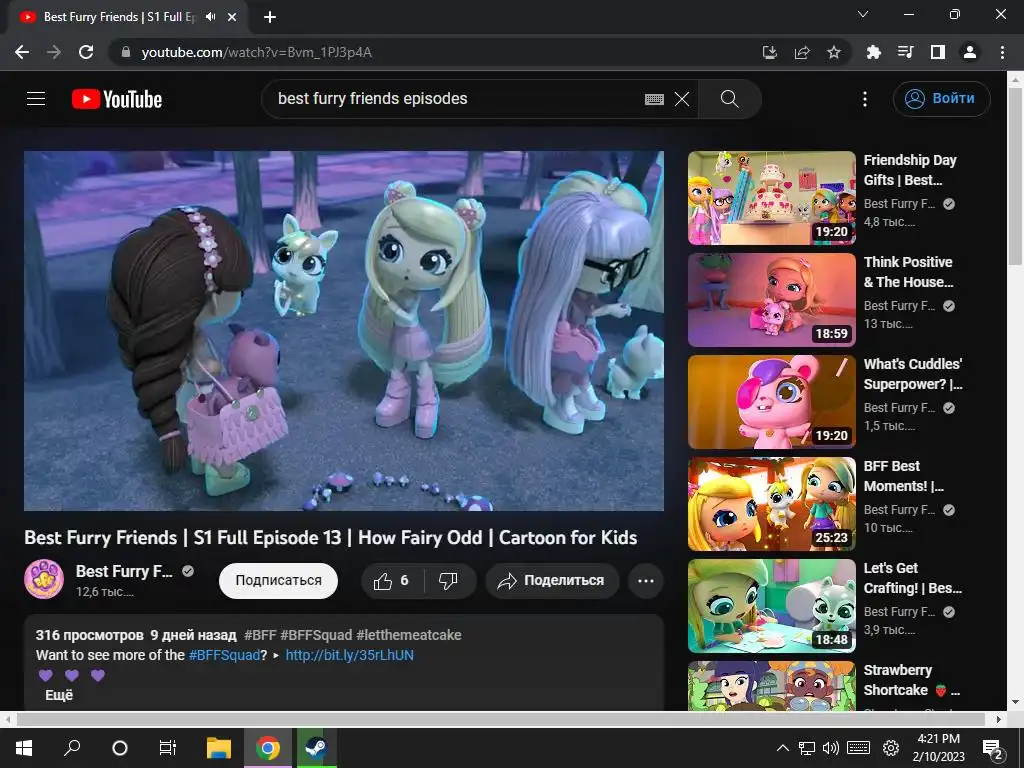Click the address bar URL
The width and height of the screenshot is (1024, 768).
coord(257,52)
